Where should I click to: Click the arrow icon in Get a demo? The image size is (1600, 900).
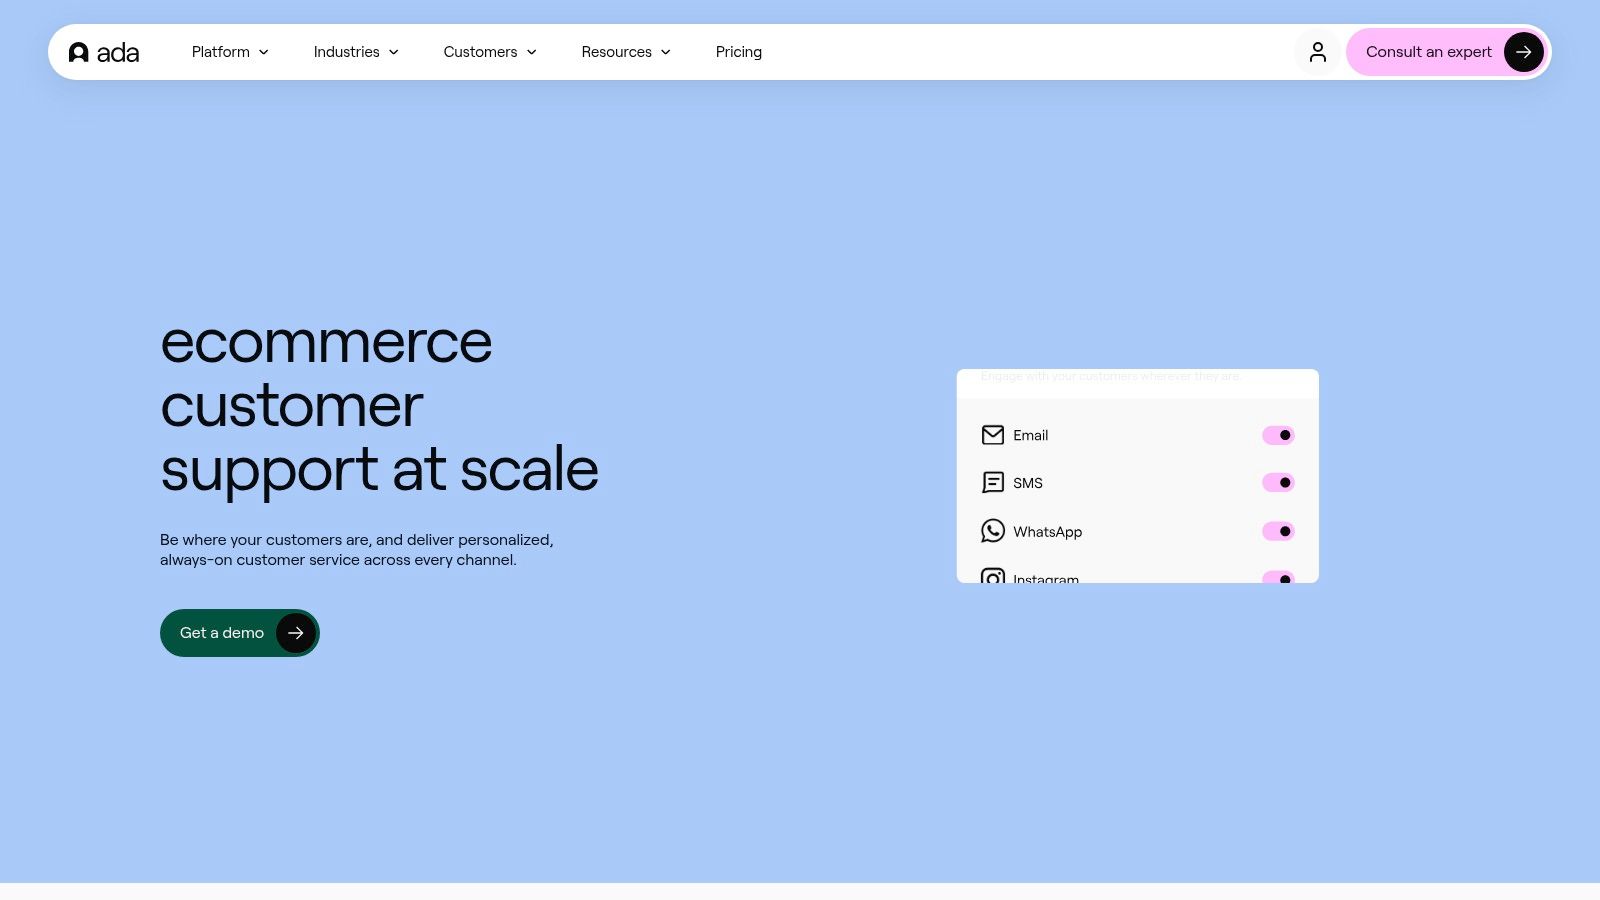pyautogui.click(x=295, y=633)
